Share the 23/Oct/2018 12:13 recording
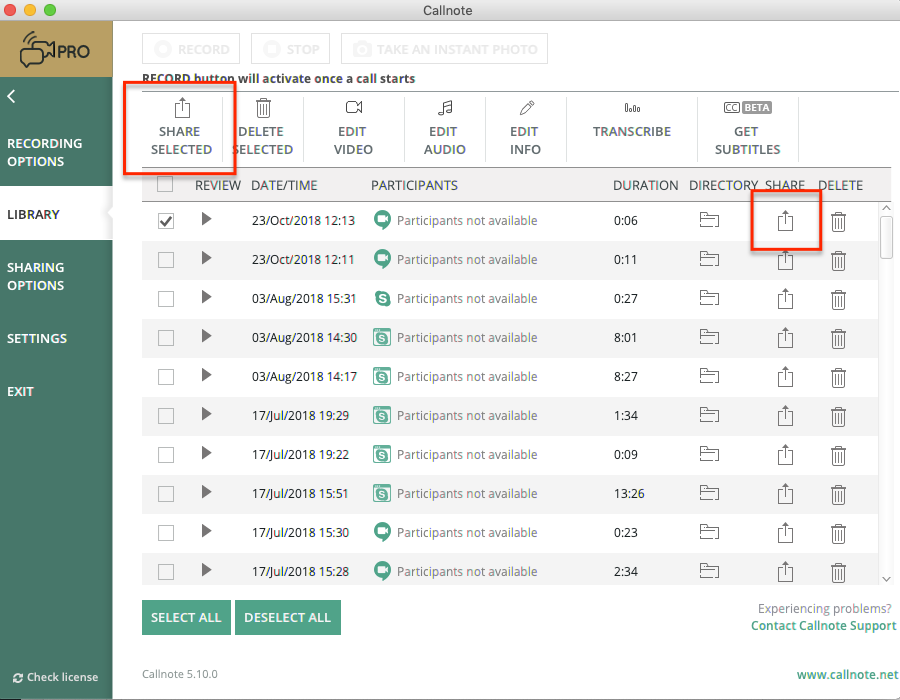Image resolution: width=900 pixels, height=700 pixels. pyautogui.click(x=785, y=221)
